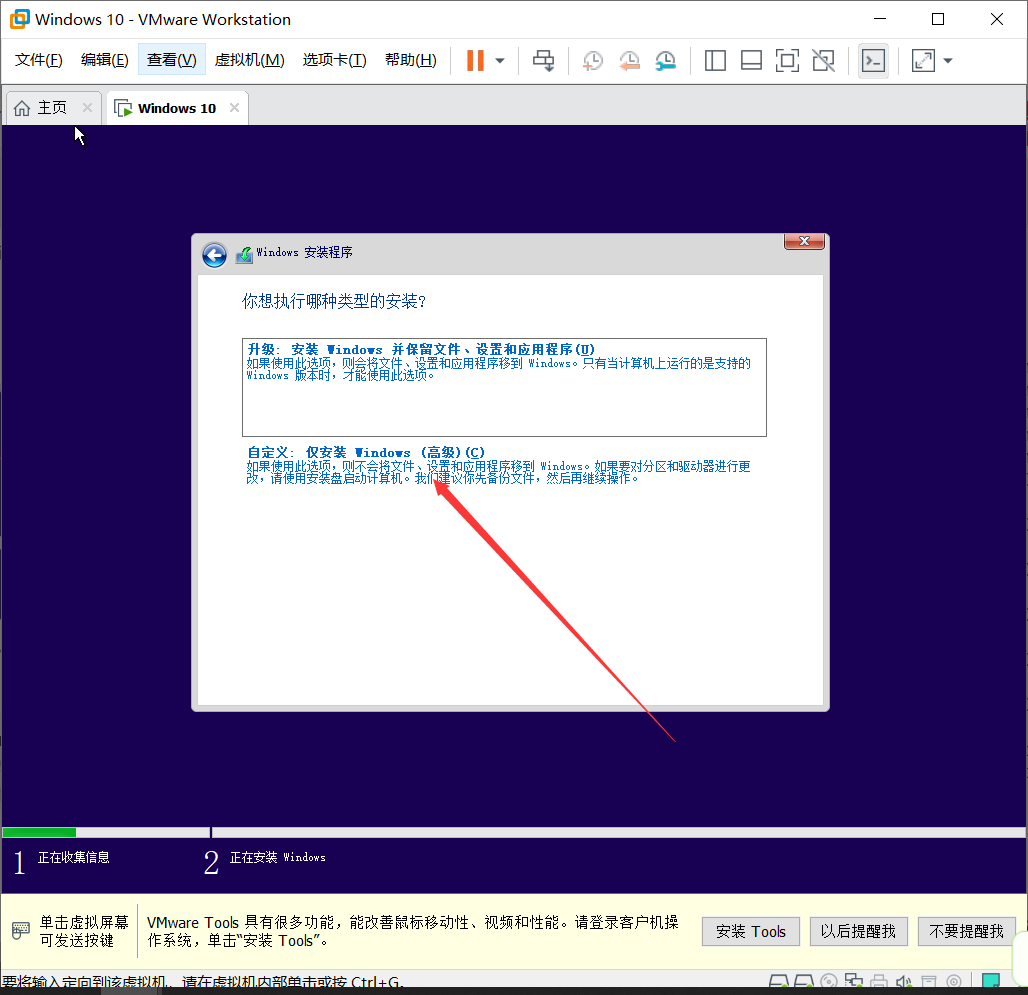1028x995 pixels.
Task: Open the 查看(V) menu
Action: point(172,60)
